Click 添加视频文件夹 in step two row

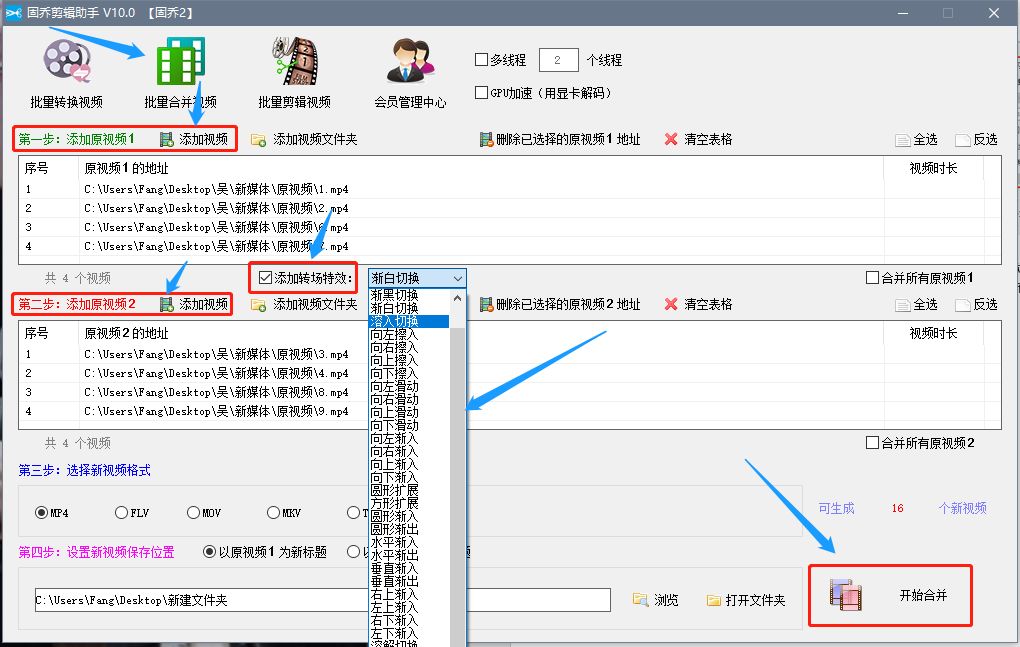[x=304, y=304]
